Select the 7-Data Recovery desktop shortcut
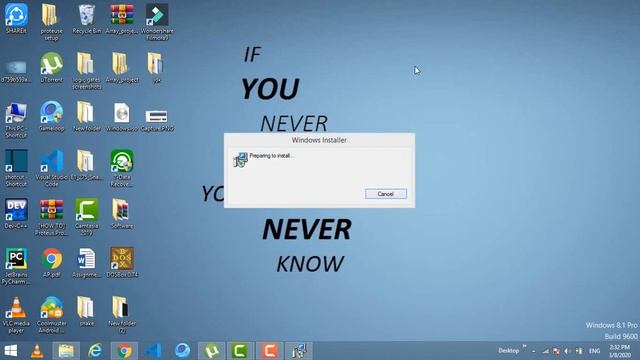 122,168
